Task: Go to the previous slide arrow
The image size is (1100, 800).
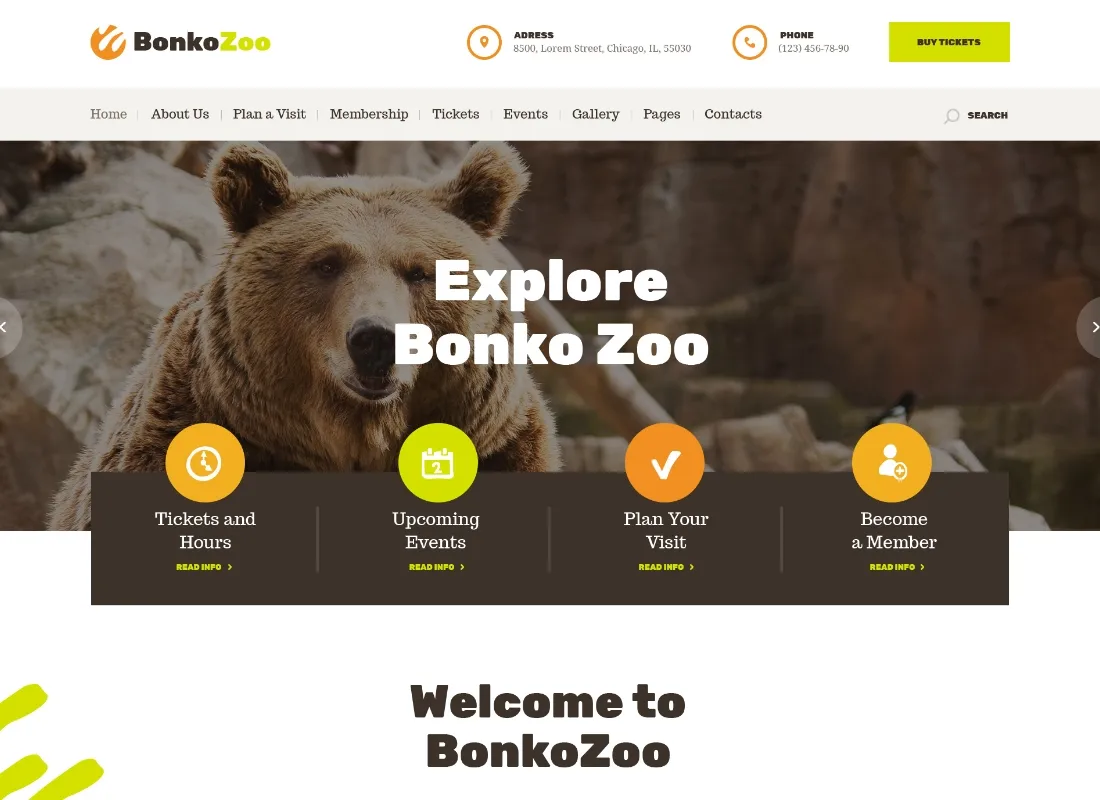Action: (7, 327)
